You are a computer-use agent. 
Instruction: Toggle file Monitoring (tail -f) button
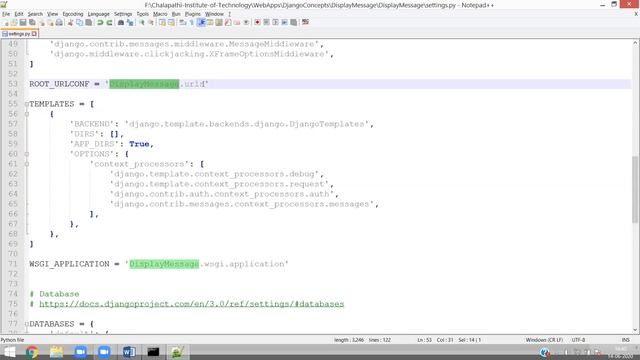[246, 22]
